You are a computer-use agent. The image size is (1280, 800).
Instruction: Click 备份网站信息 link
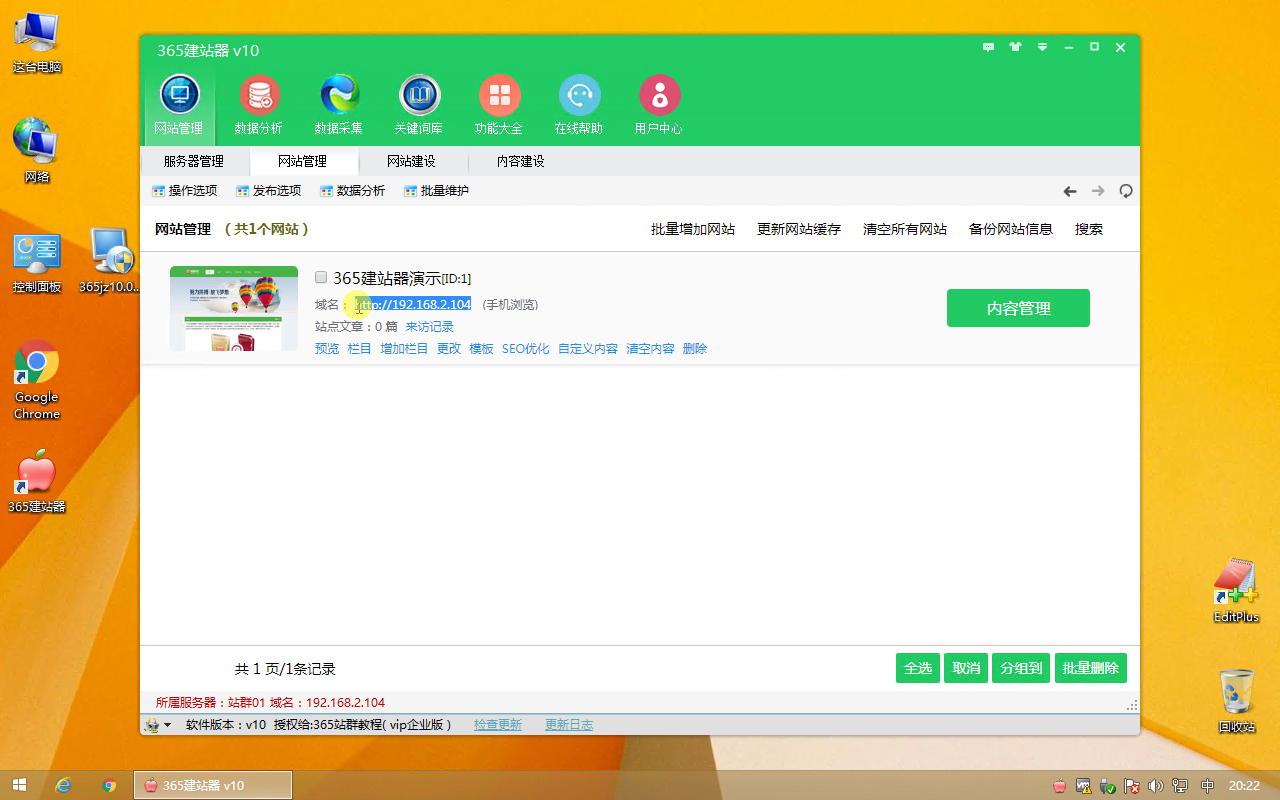click(1011, 229)
